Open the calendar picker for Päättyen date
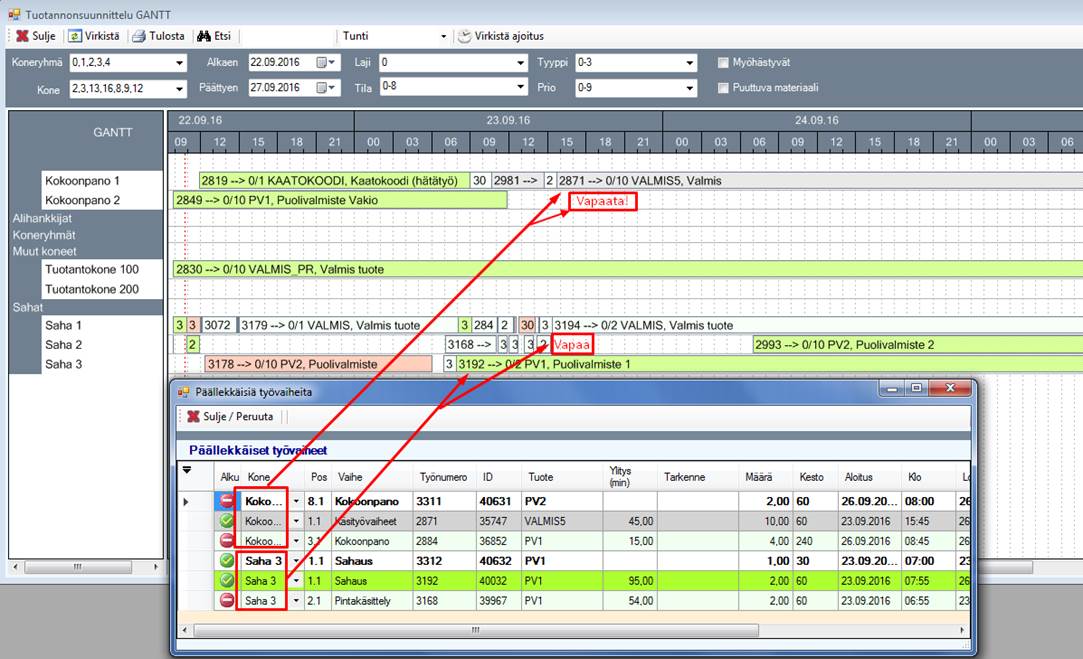 (x=326, y=88)
